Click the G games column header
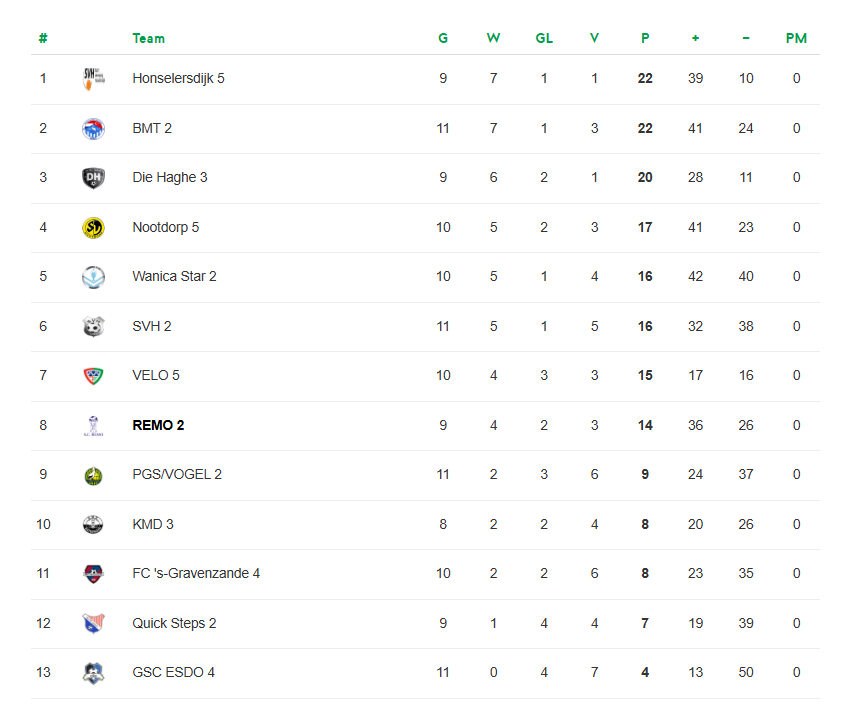The image size is (851, 726). pos(443,38)
